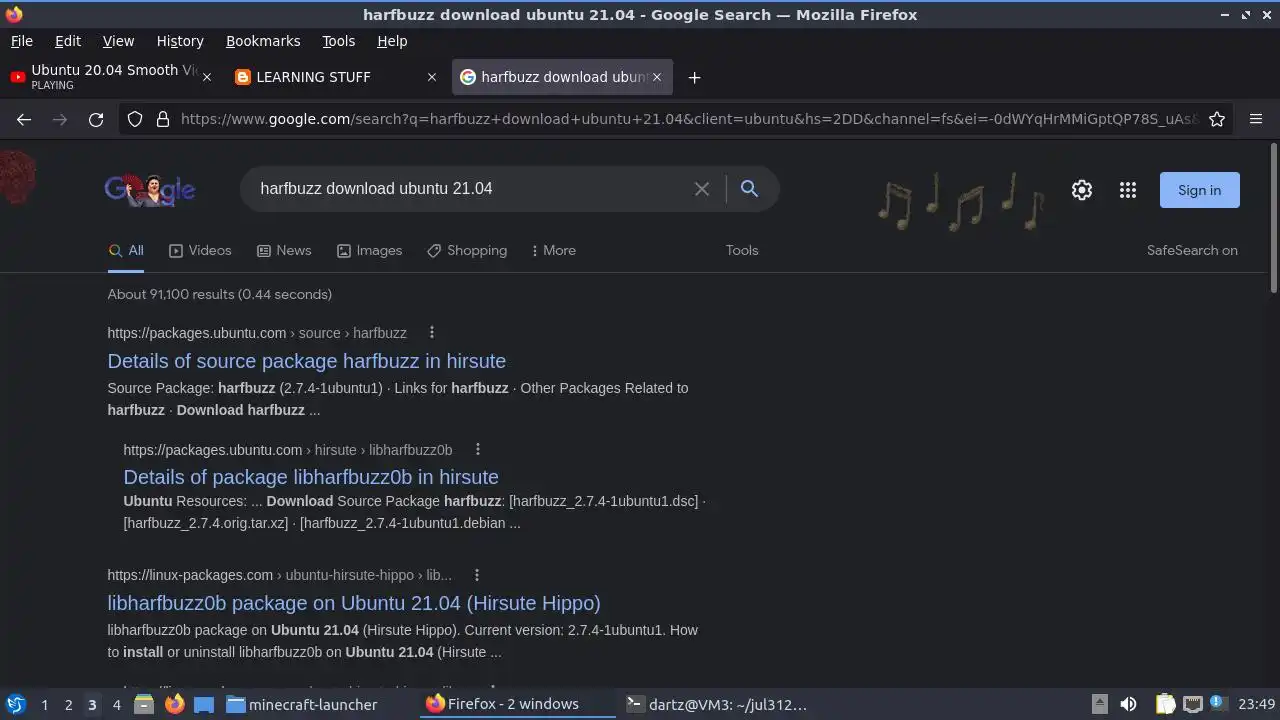The image size is (1280, 720).
Task: Open the Tools menu in menu bar
Action: coord(338,41)
